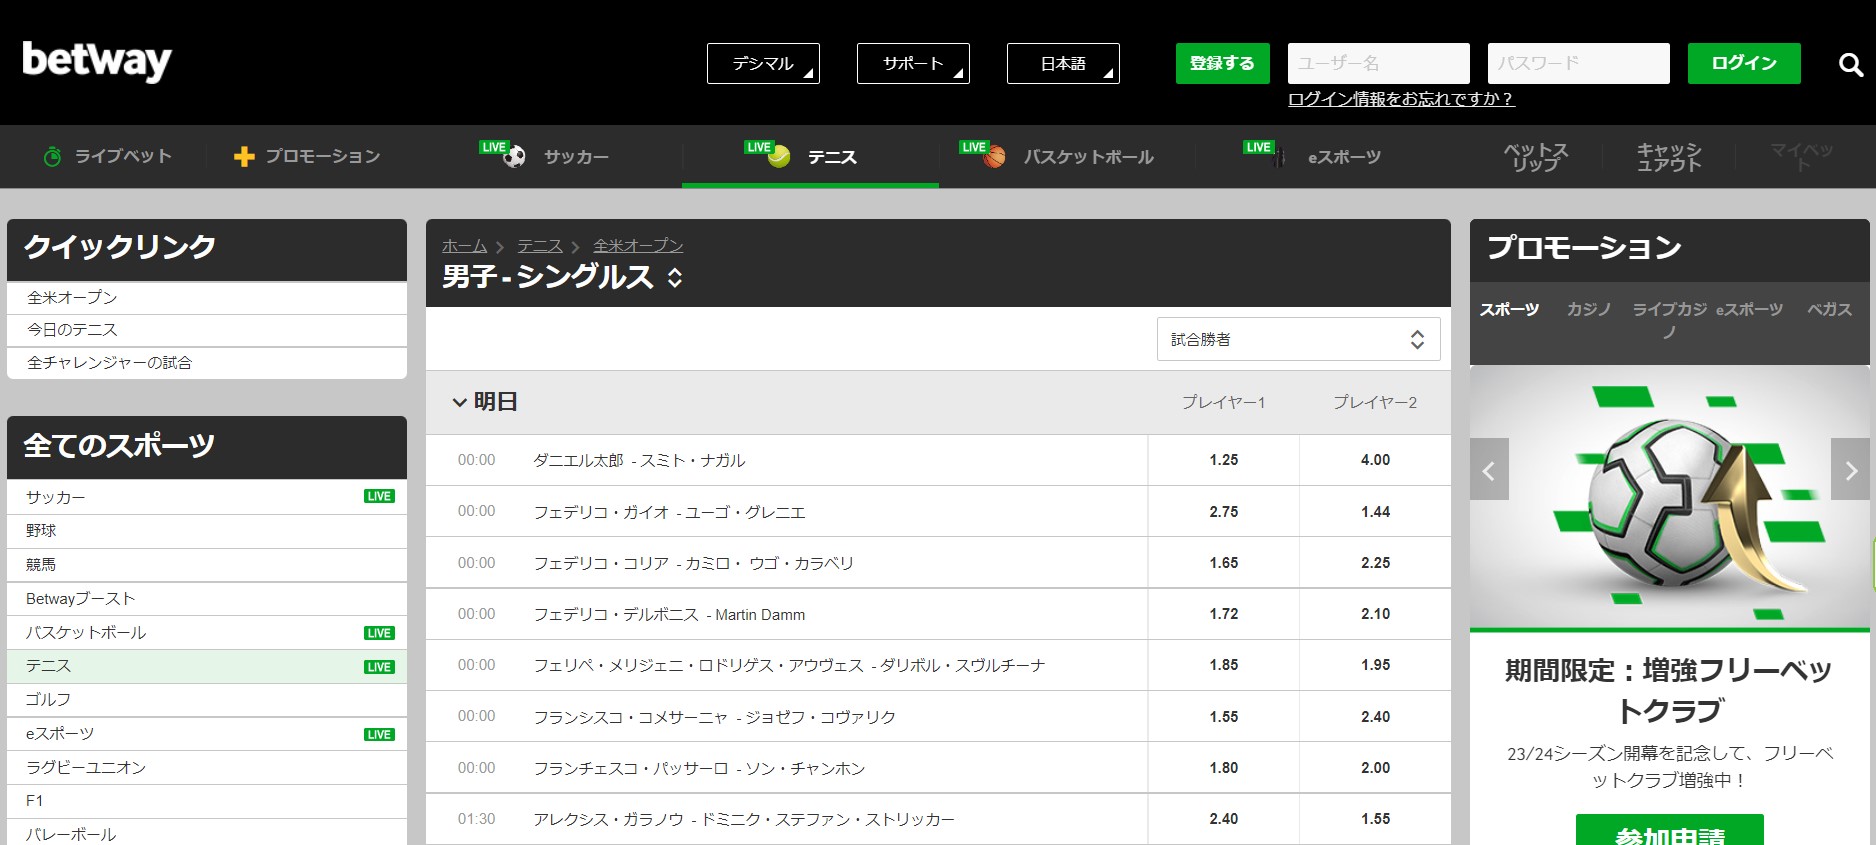
Task: Click the 全米オープン breadcrumb link
Action: click(x=638, y=245)
